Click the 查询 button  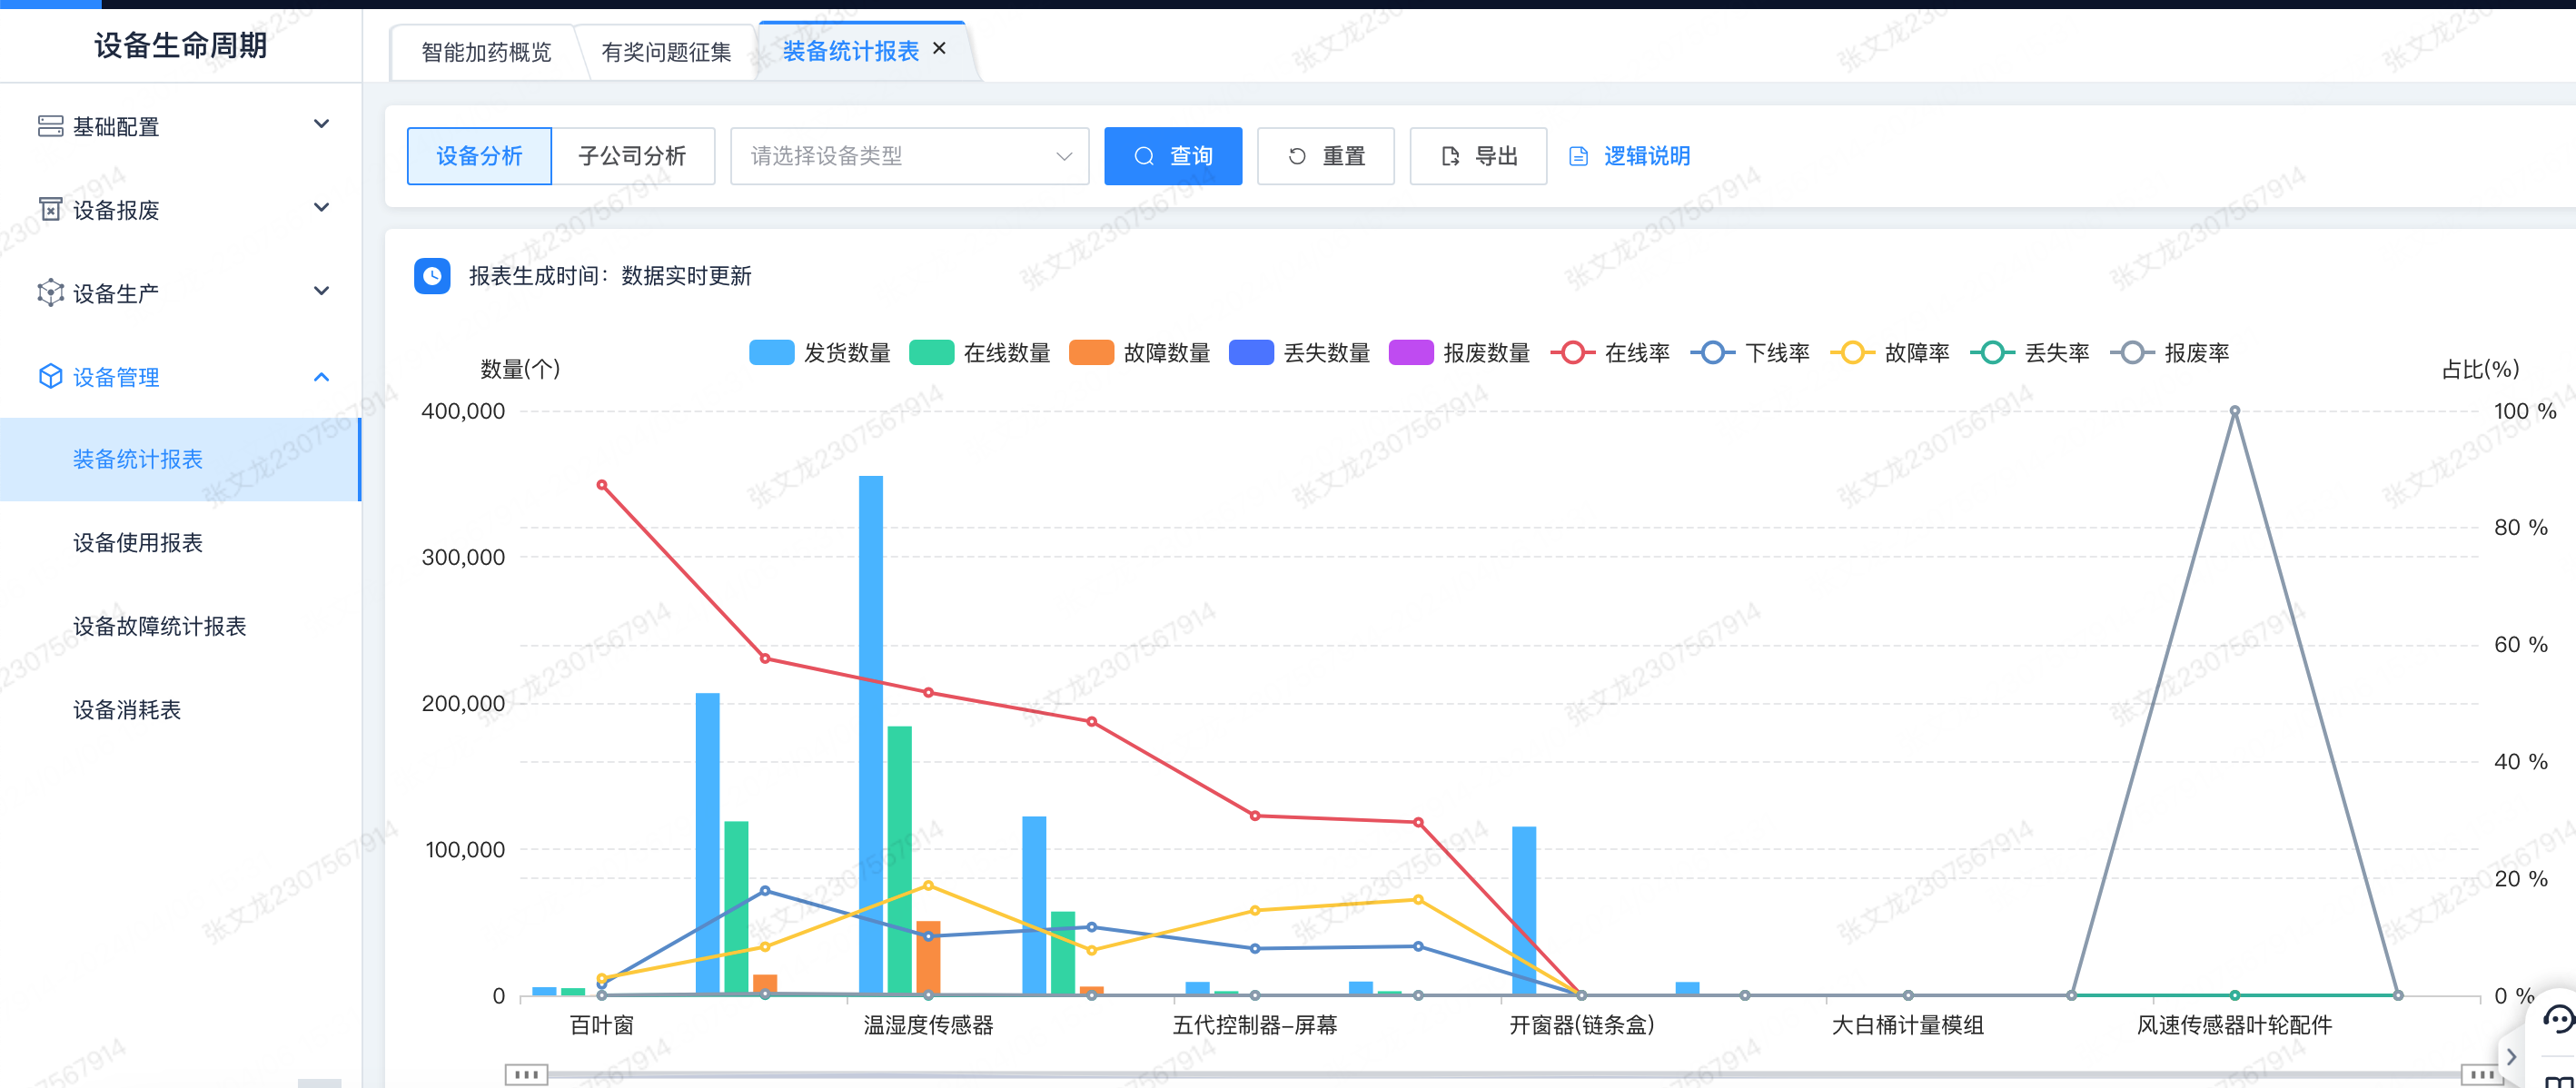pos(1173,156)
